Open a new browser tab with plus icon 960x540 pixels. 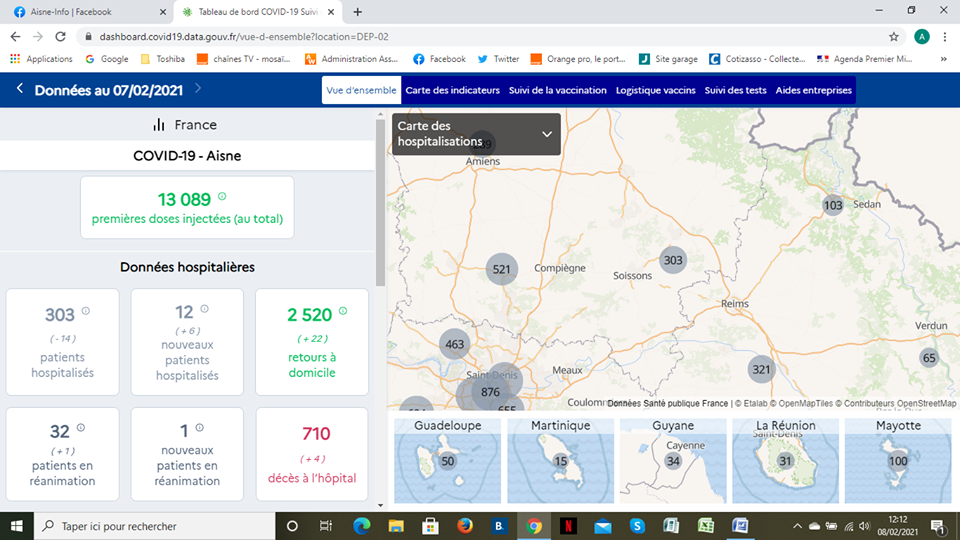[x=358, y=12]
